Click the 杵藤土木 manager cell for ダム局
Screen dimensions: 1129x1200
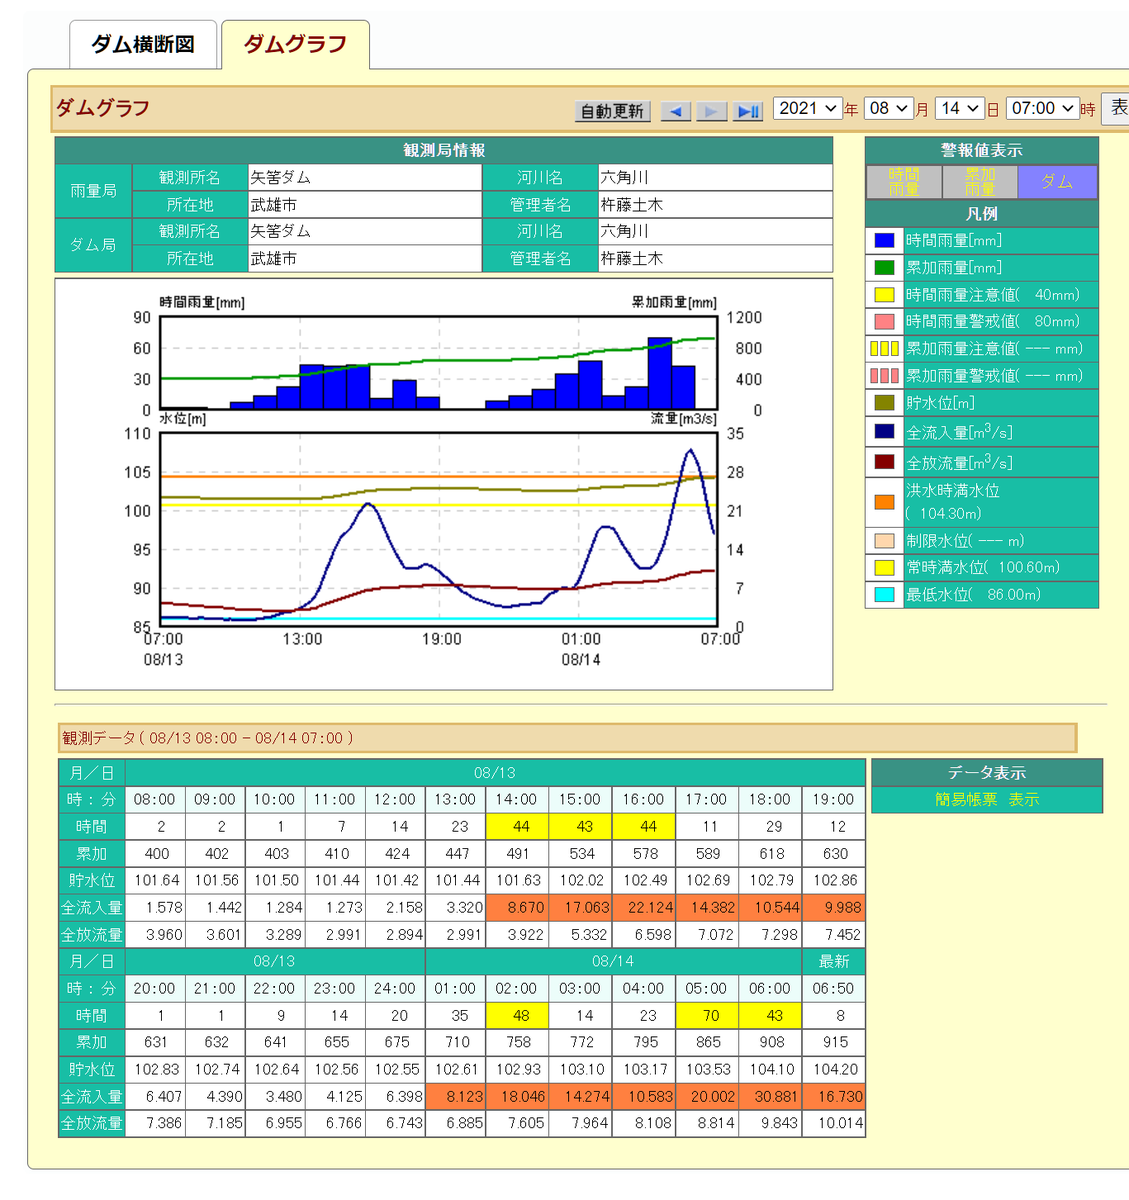pyautogui.click(x=715, y=258)
